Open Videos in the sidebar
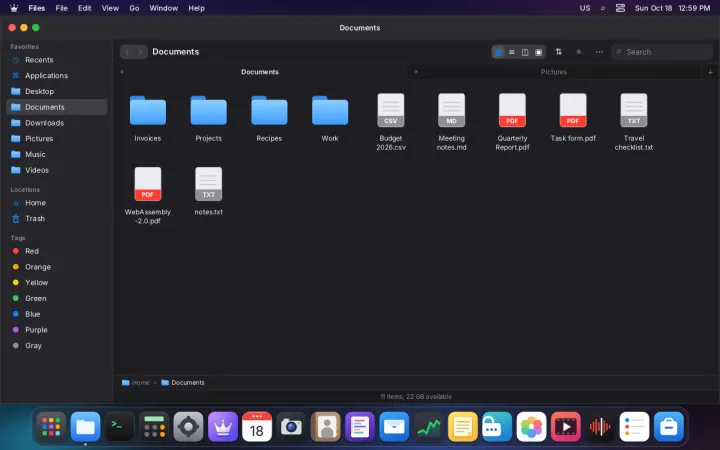Image resolution: width=720 pixels, height=450 pixels. tap(56, 170)
